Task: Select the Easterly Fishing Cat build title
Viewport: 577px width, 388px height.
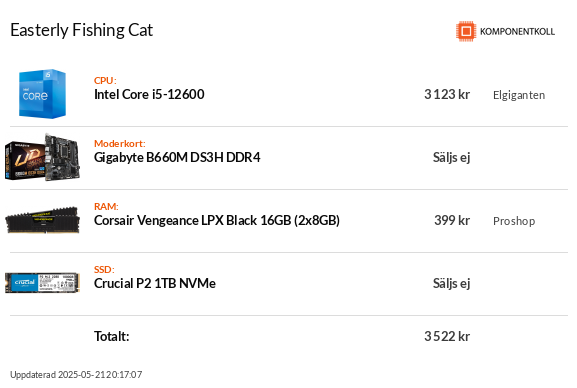Action: [x=81, y=30]
